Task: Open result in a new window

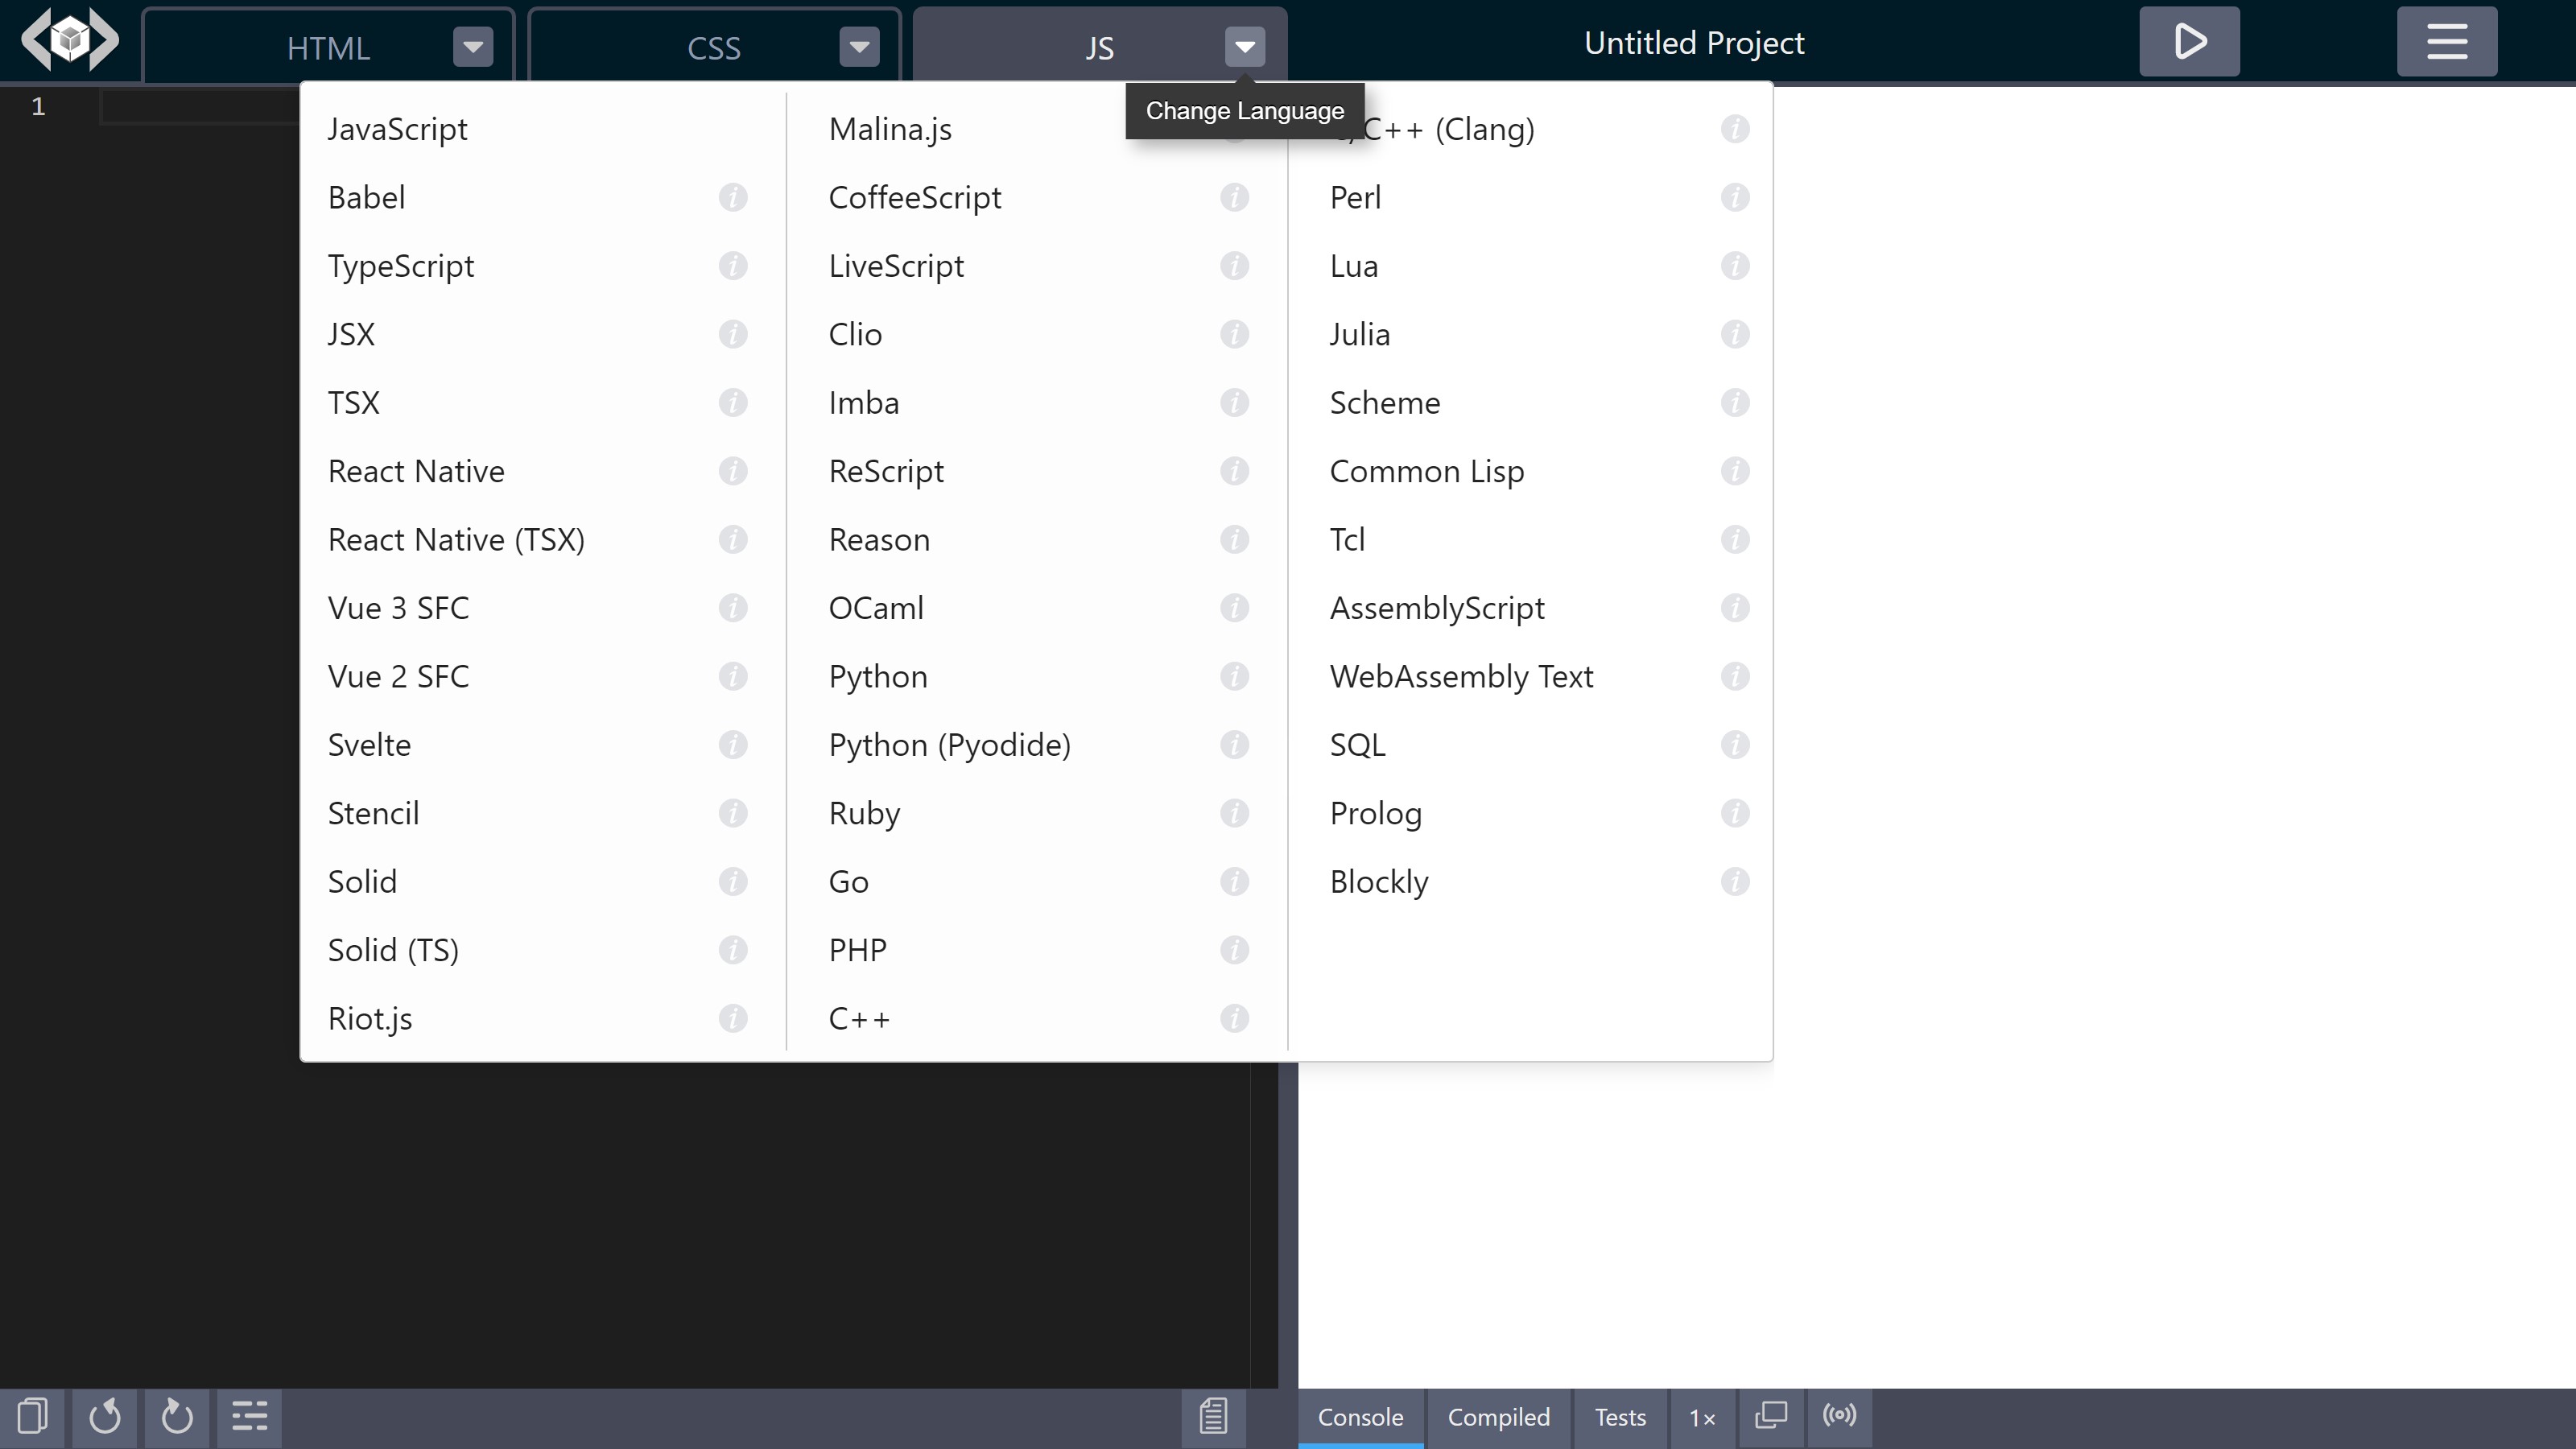Action: [1770, 1416]
